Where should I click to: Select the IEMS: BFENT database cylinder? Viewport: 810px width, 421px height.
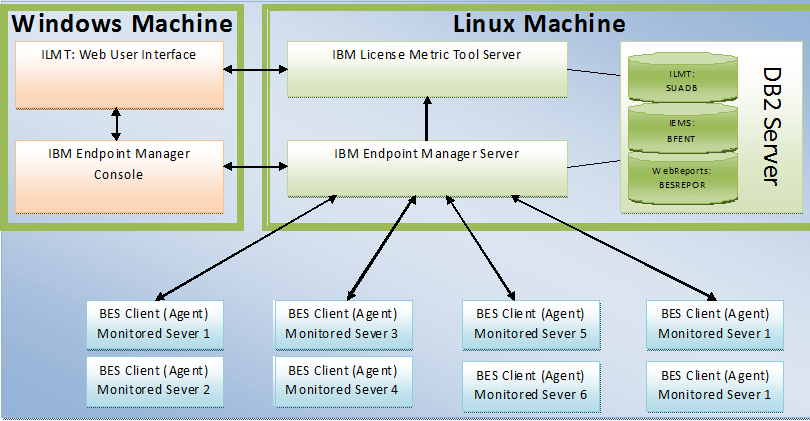pos(681,128)
